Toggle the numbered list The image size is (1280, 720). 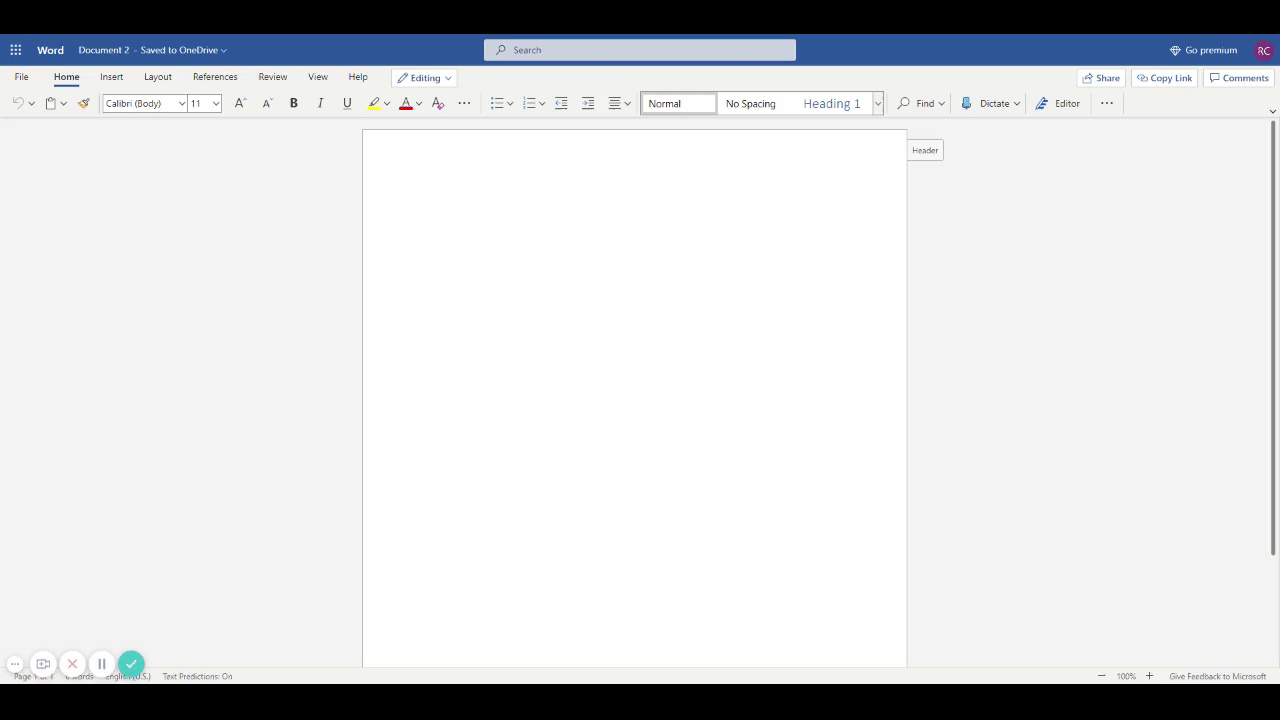tap(530, 103)
